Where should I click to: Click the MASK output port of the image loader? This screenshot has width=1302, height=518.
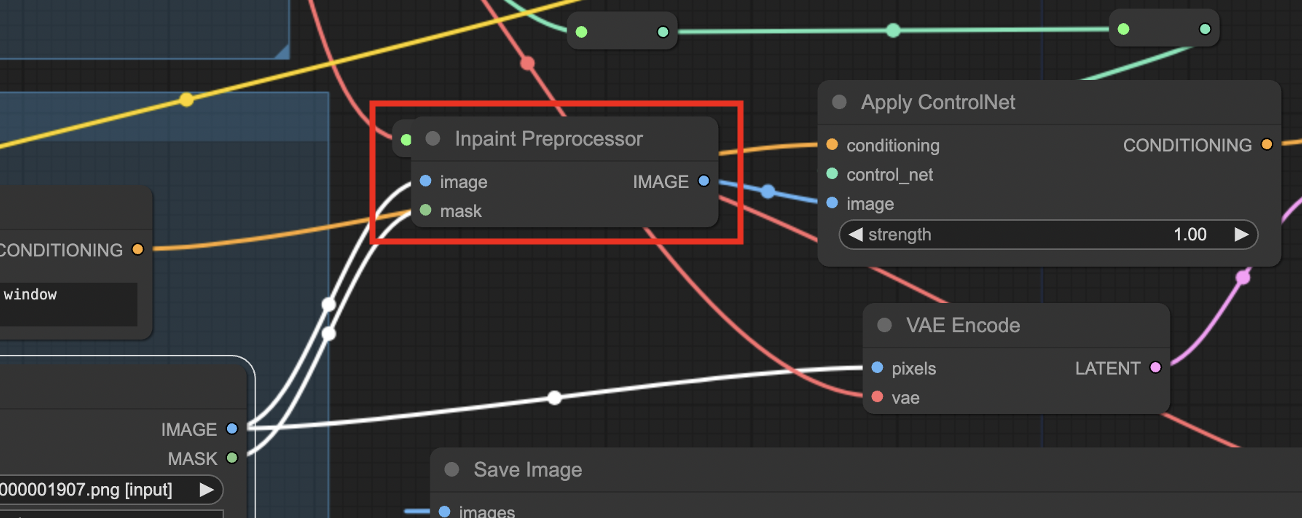click(x=232, y=459)
